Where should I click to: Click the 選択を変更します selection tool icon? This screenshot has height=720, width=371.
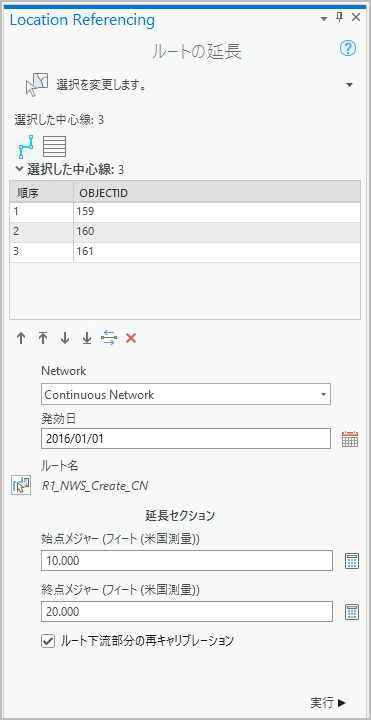point(37,84)
